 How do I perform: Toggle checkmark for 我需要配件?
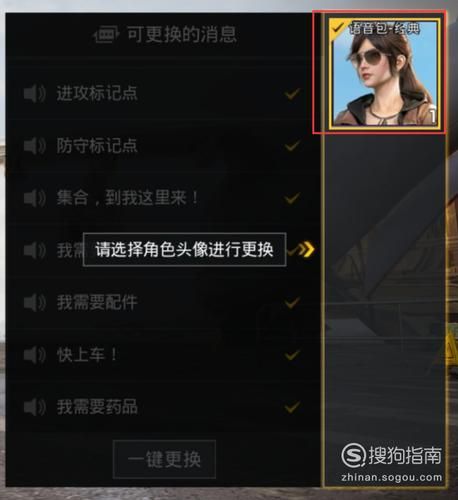292,303
